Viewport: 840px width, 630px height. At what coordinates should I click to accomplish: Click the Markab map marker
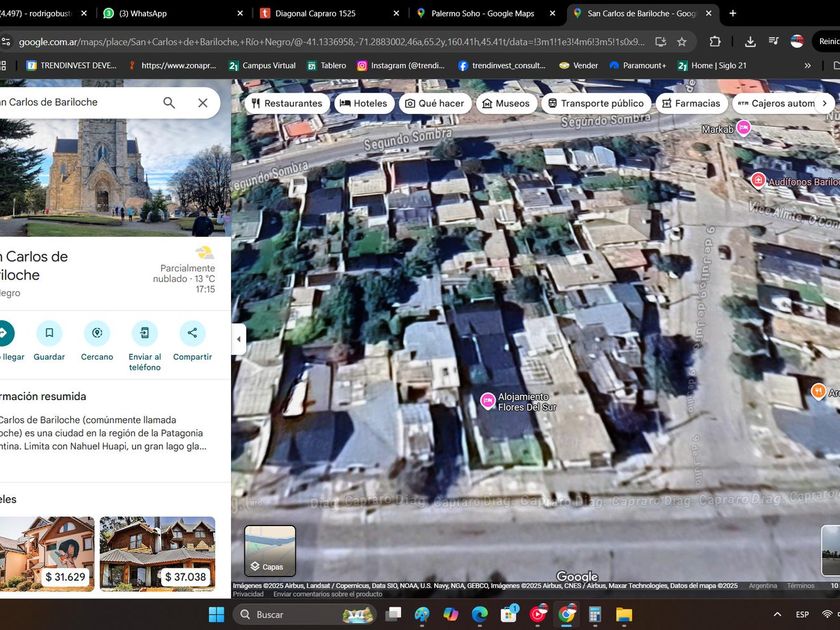coord(743,128)
